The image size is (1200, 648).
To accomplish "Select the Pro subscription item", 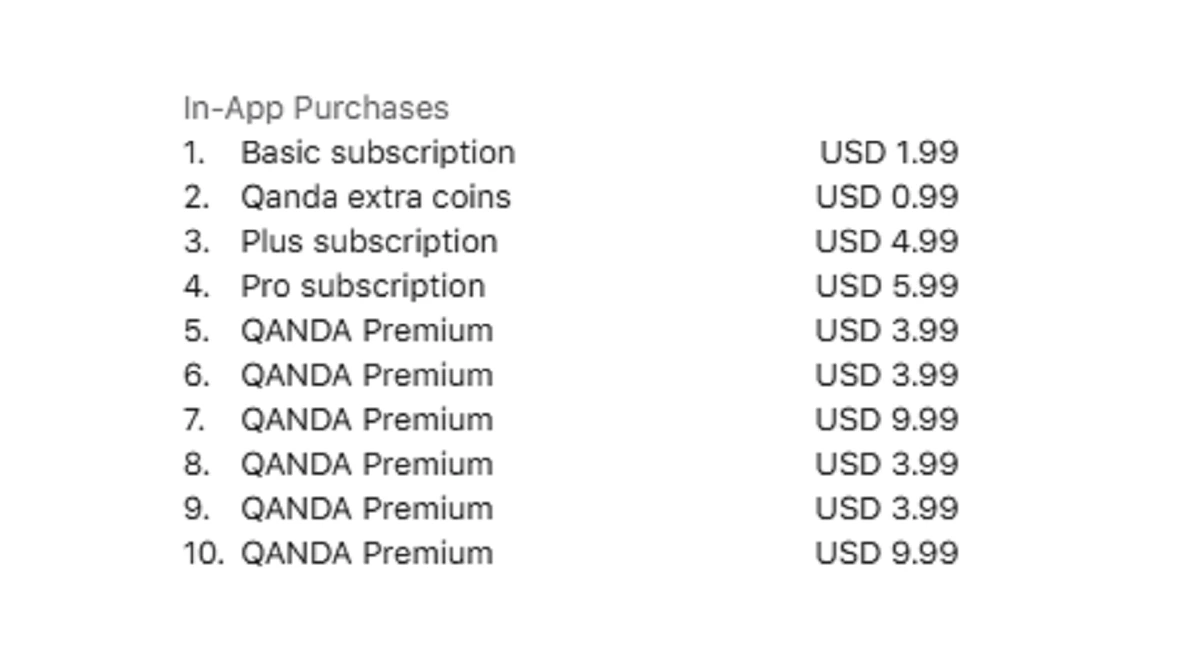I will 362,286.
